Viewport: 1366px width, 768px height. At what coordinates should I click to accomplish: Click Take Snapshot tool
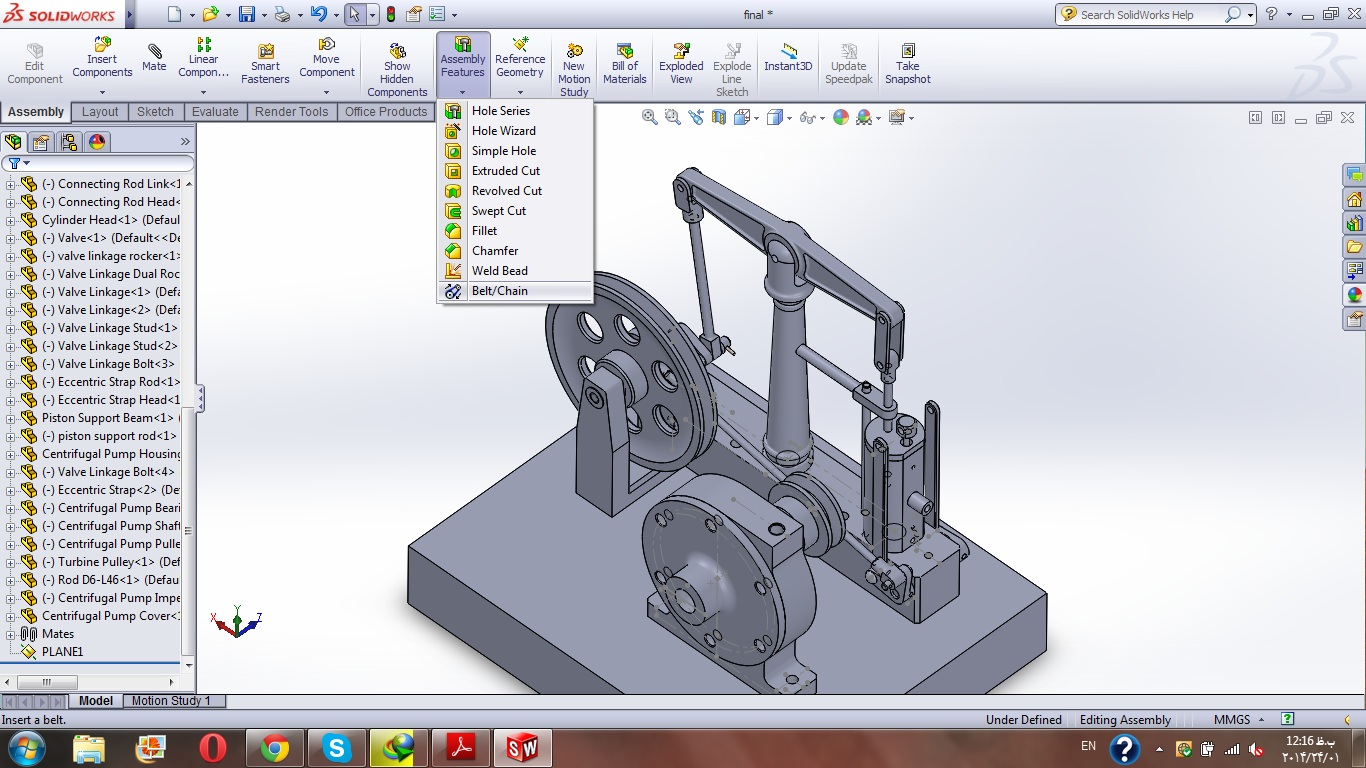(x=907, y=64)
